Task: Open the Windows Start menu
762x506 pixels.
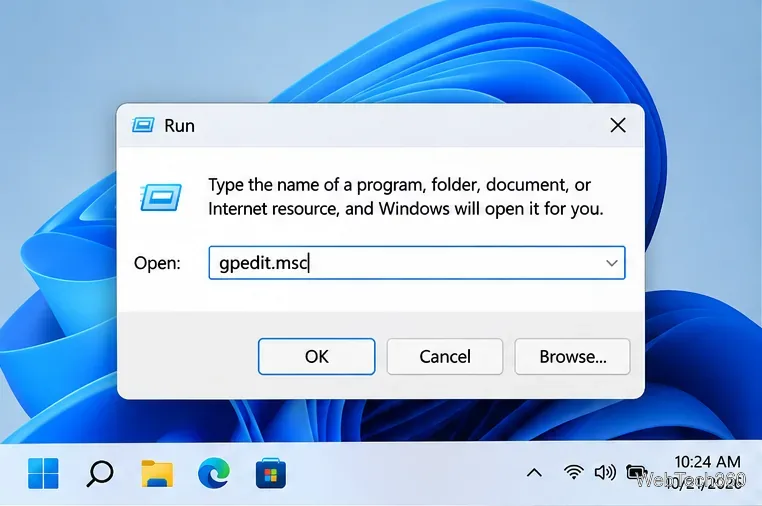Action: coord(43,473)
